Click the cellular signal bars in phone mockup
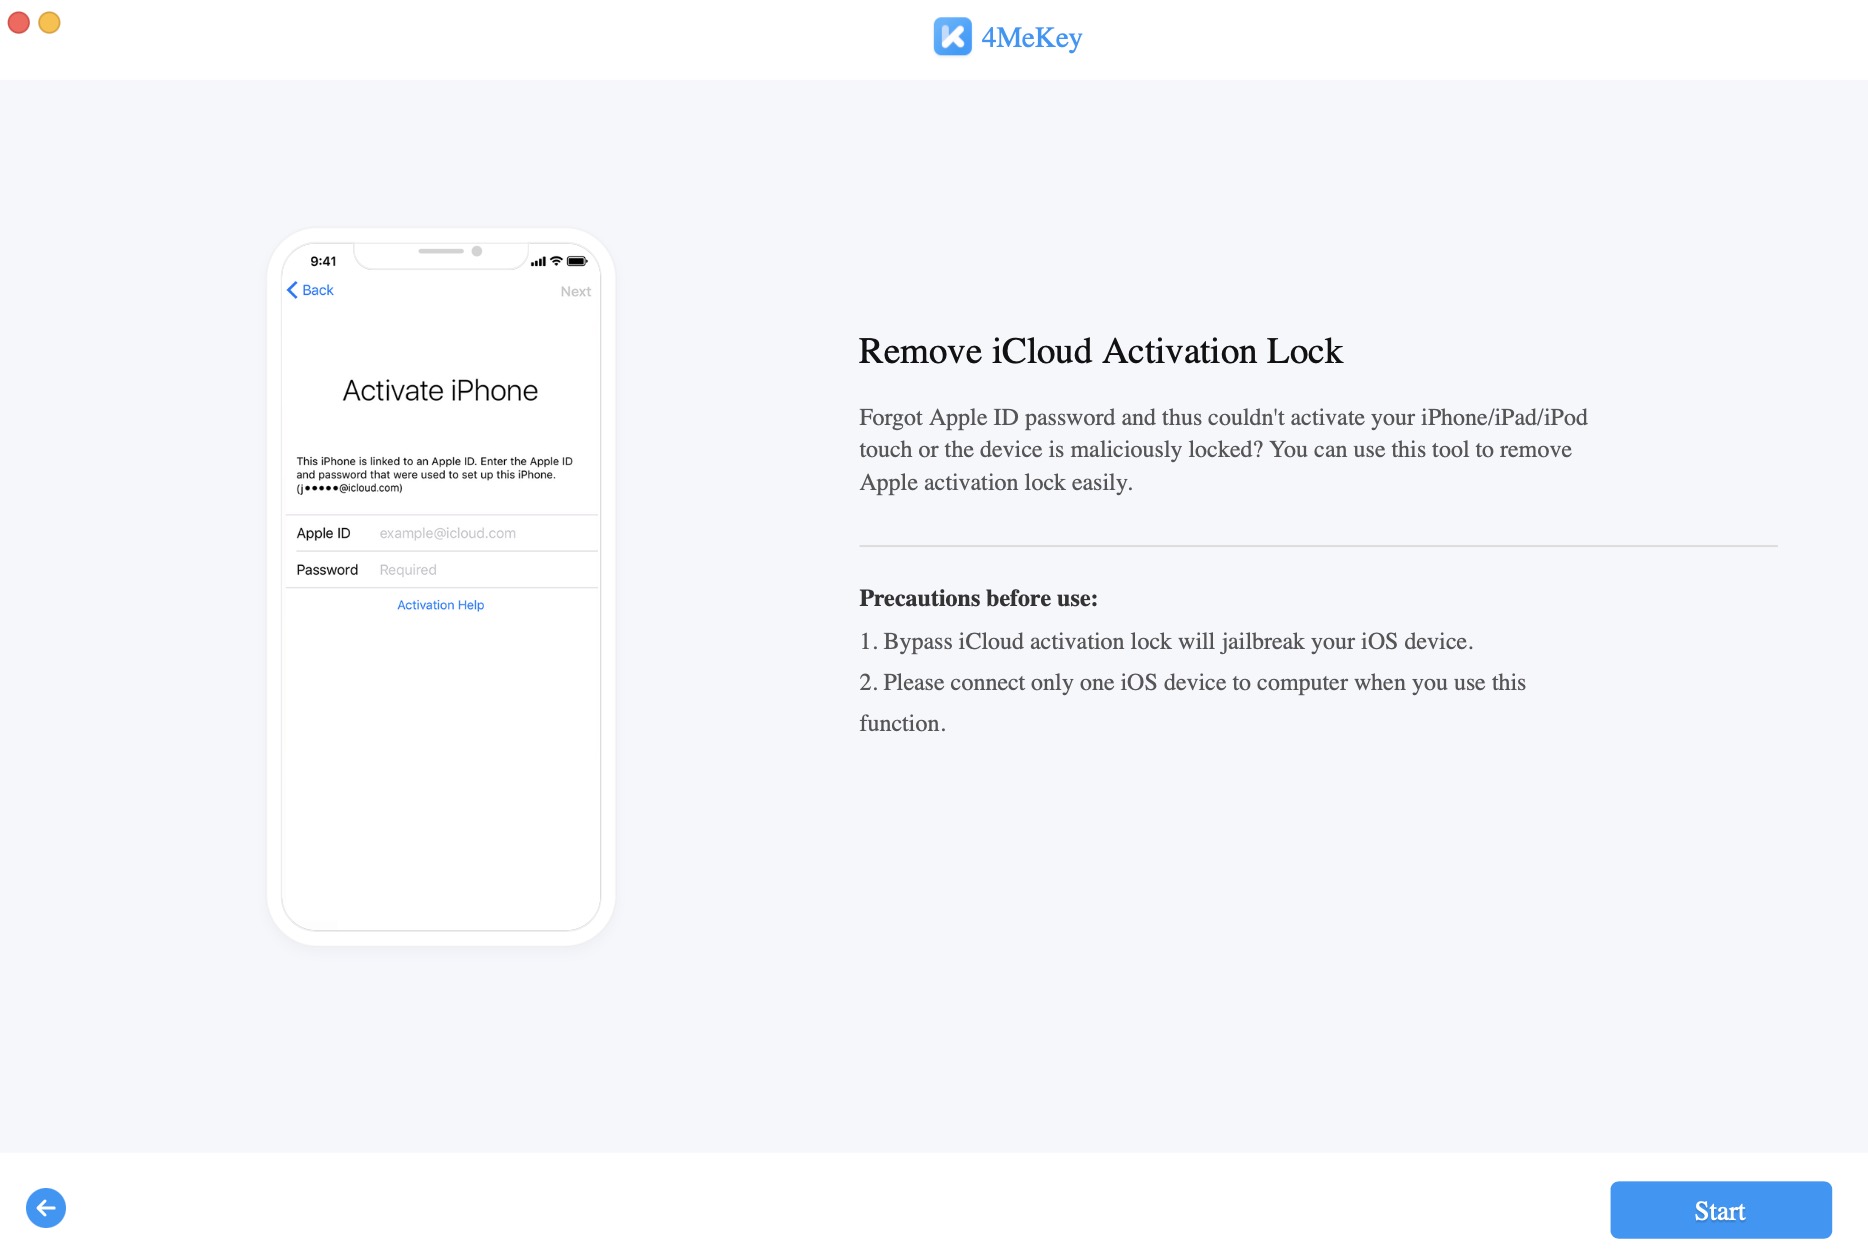1868x1254 pixels. (x=538, y=262)
